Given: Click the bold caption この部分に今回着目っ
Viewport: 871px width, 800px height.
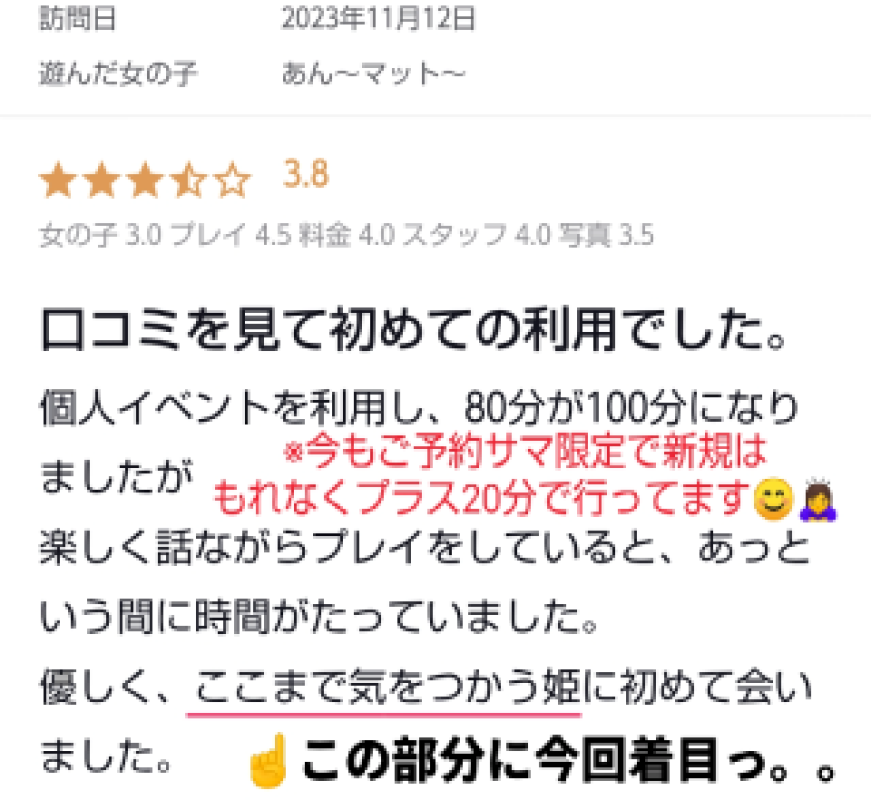Looking at the screenshot, I should [567, 759].
